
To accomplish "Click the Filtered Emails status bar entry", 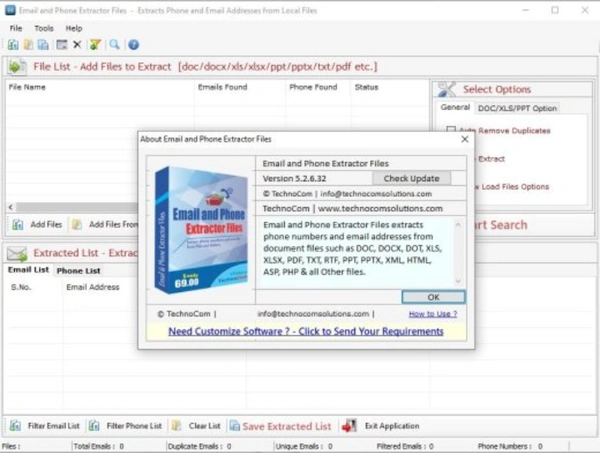I will tap(405, 446).
